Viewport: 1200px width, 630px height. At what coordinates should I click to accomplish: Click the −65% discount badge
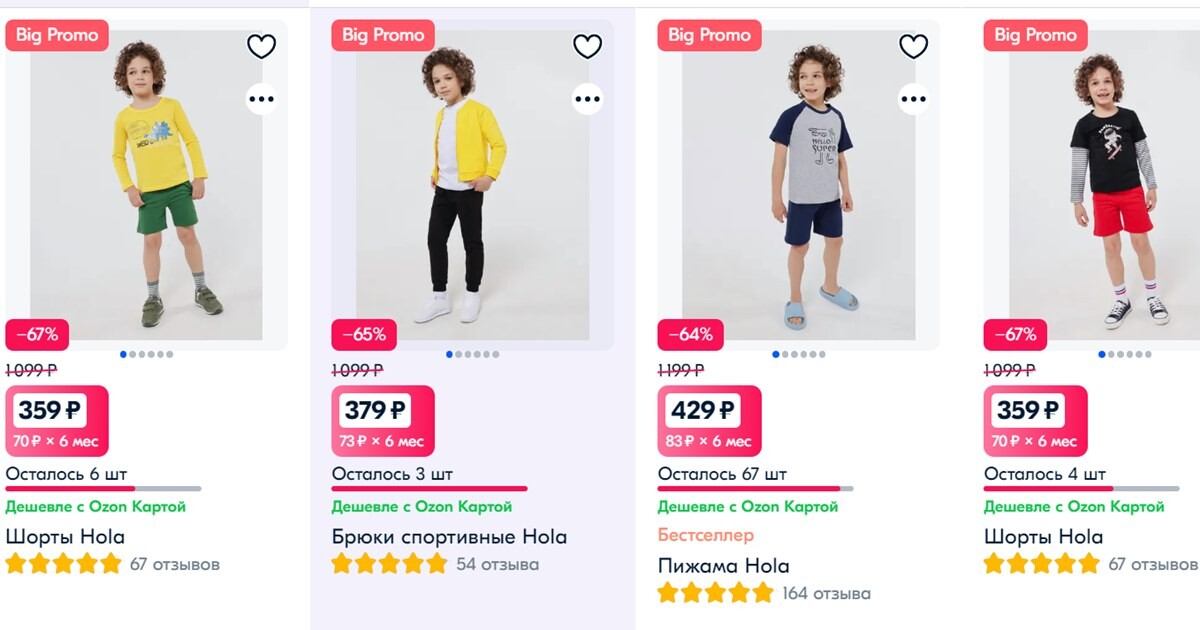pyautogui.click(x=364, y=334)
